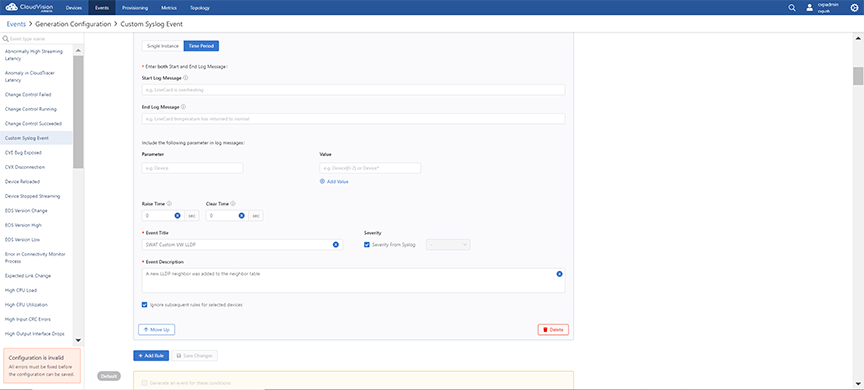Image resolution: width=864 pixels, height=390 pixels.
Task: Select Custom Syslog Event item
Action: [36, 138]
